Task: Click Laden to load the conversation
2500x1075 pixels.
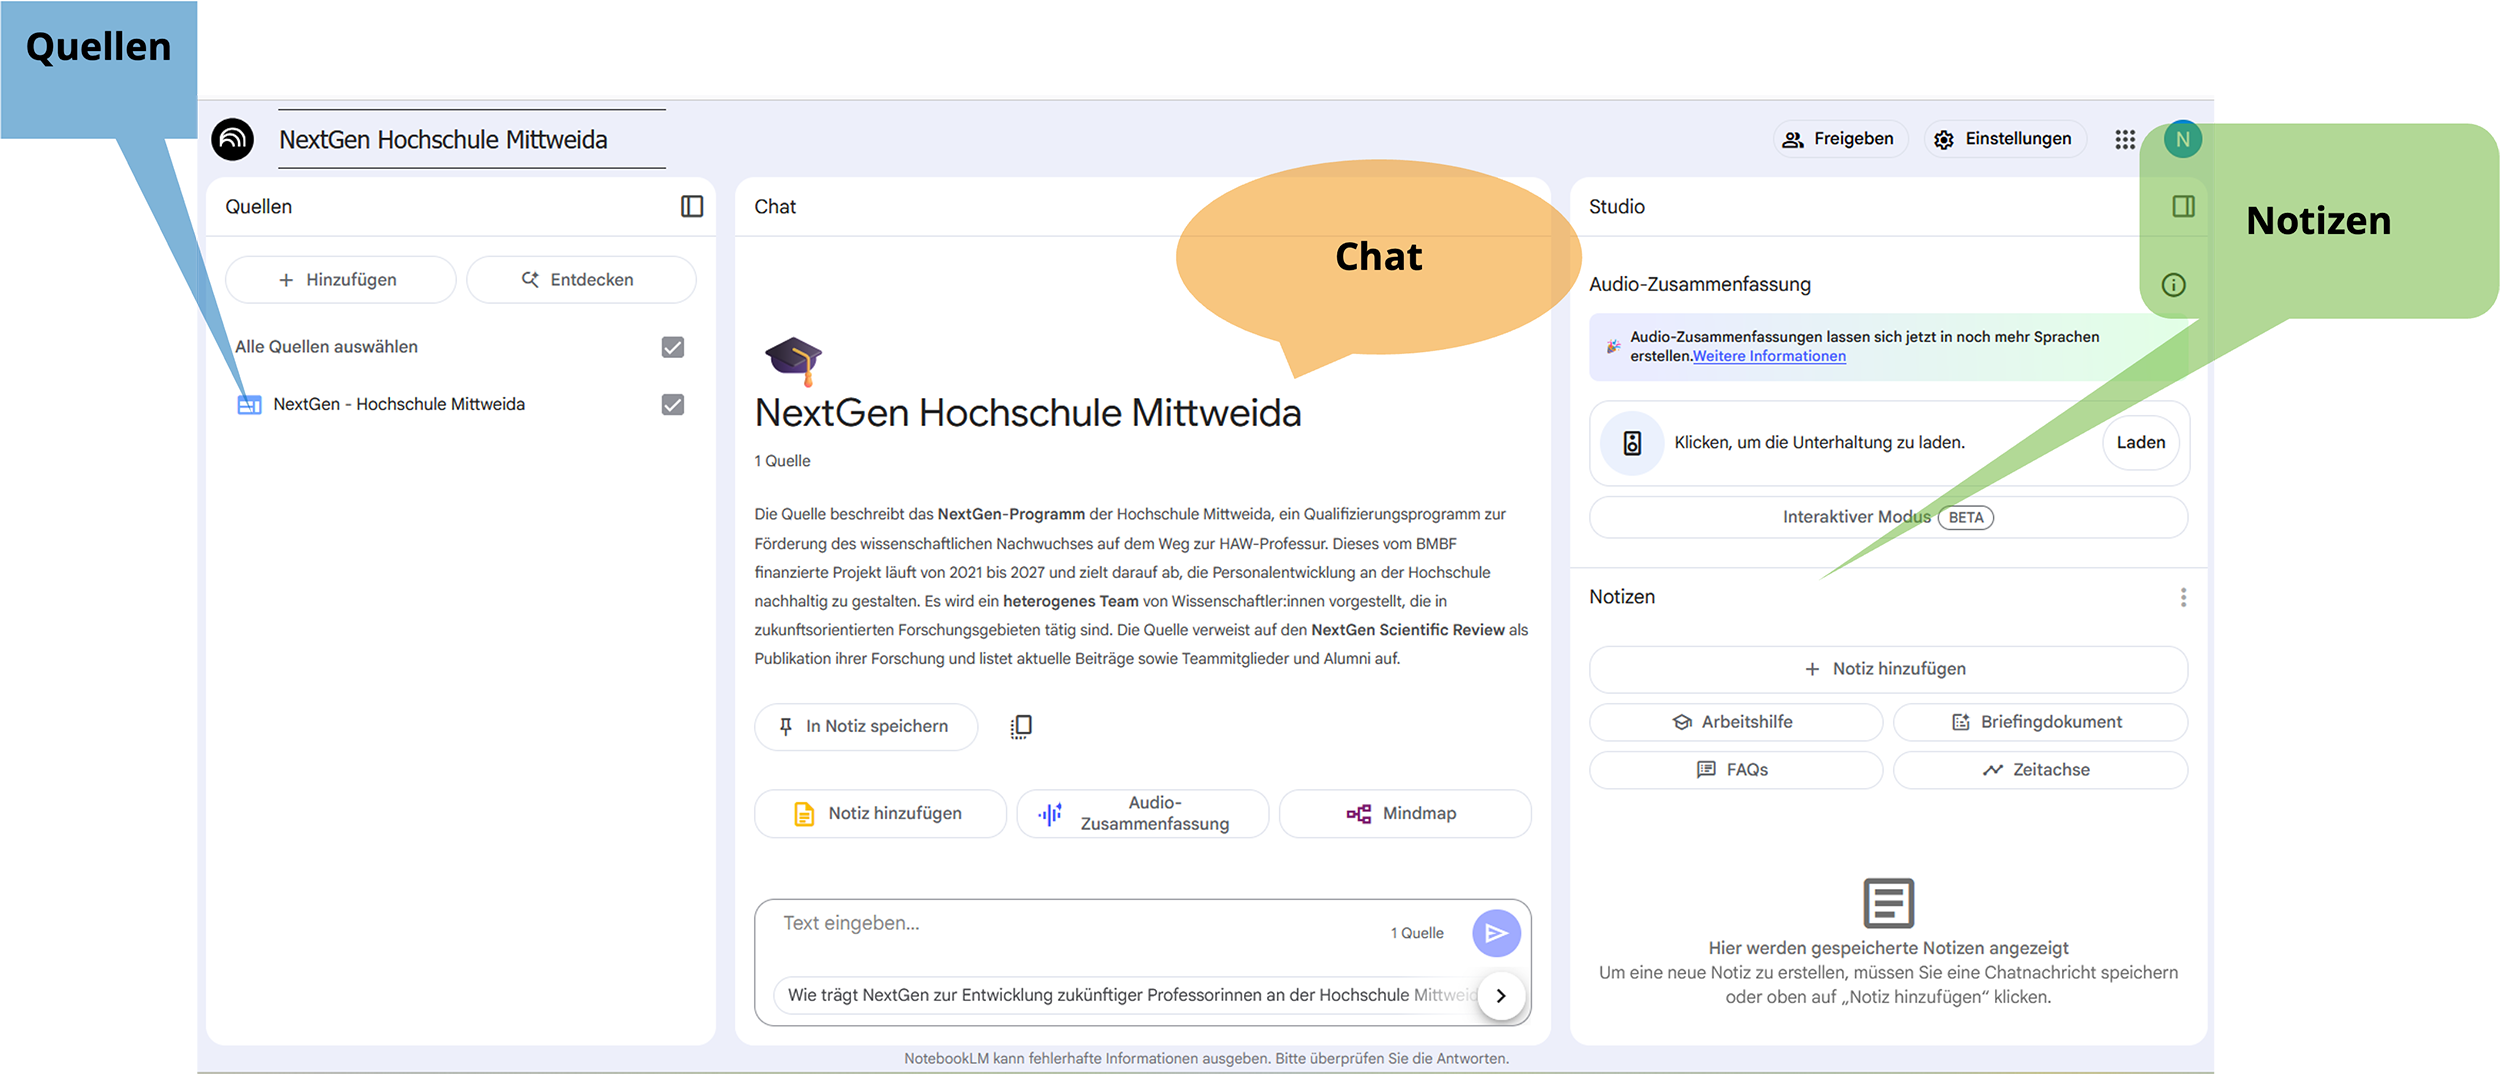Action: coord(2141,443)
